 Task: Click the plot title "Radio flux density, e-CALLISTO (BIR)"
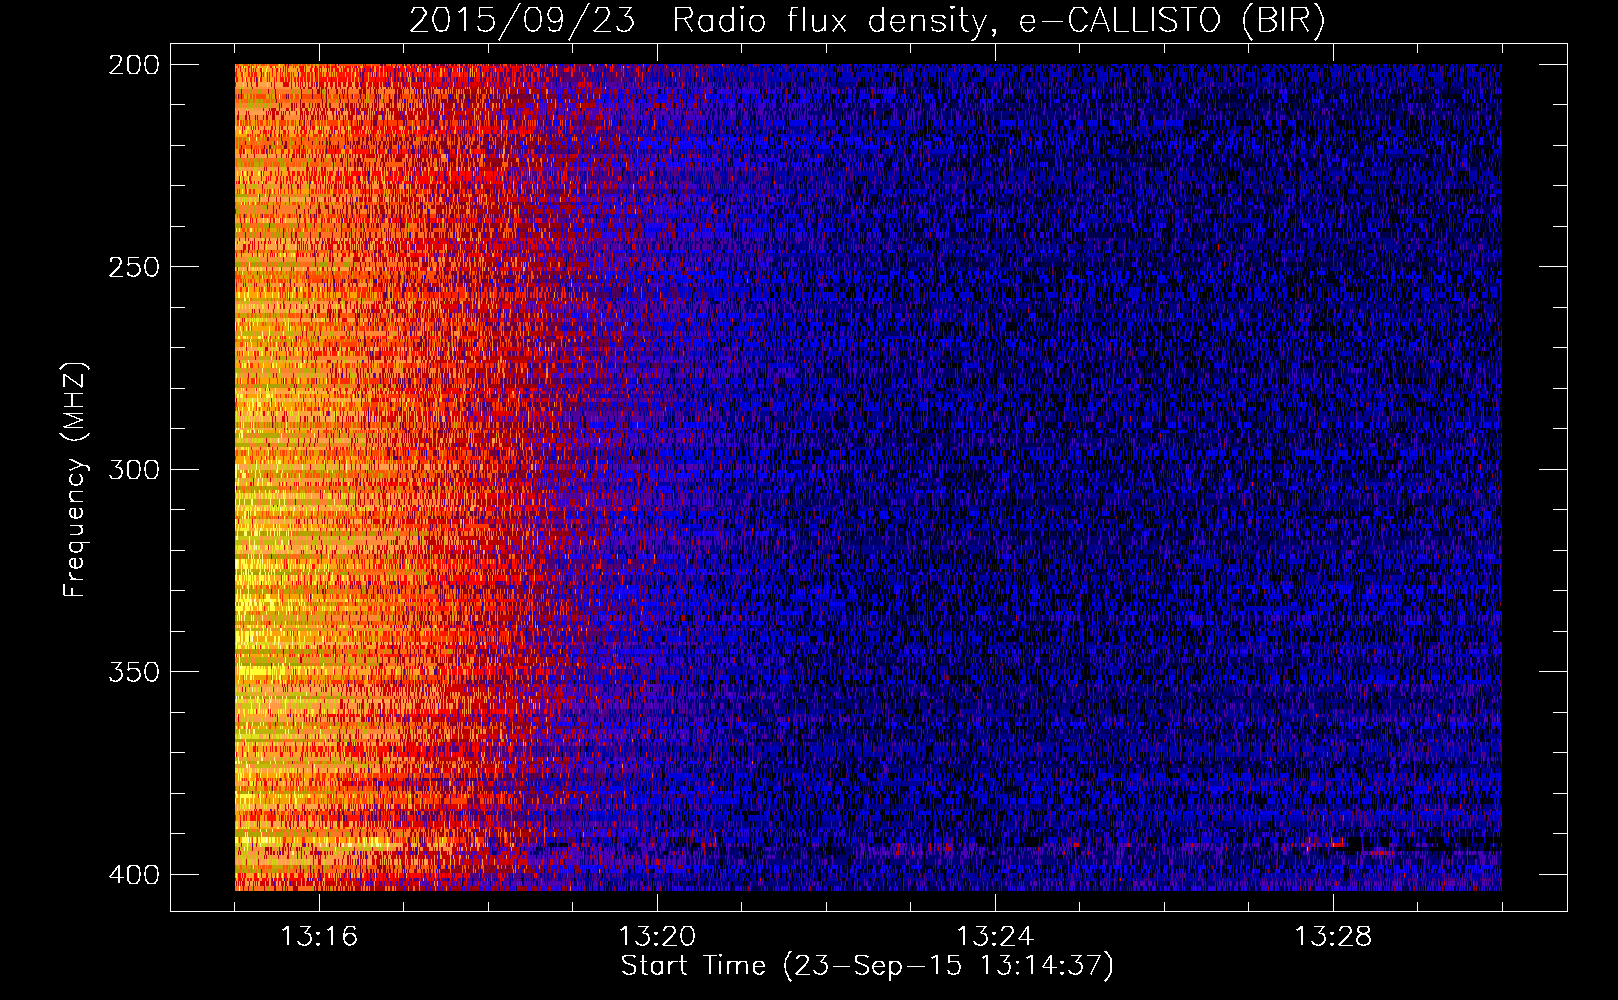click(x=999, y=21)
